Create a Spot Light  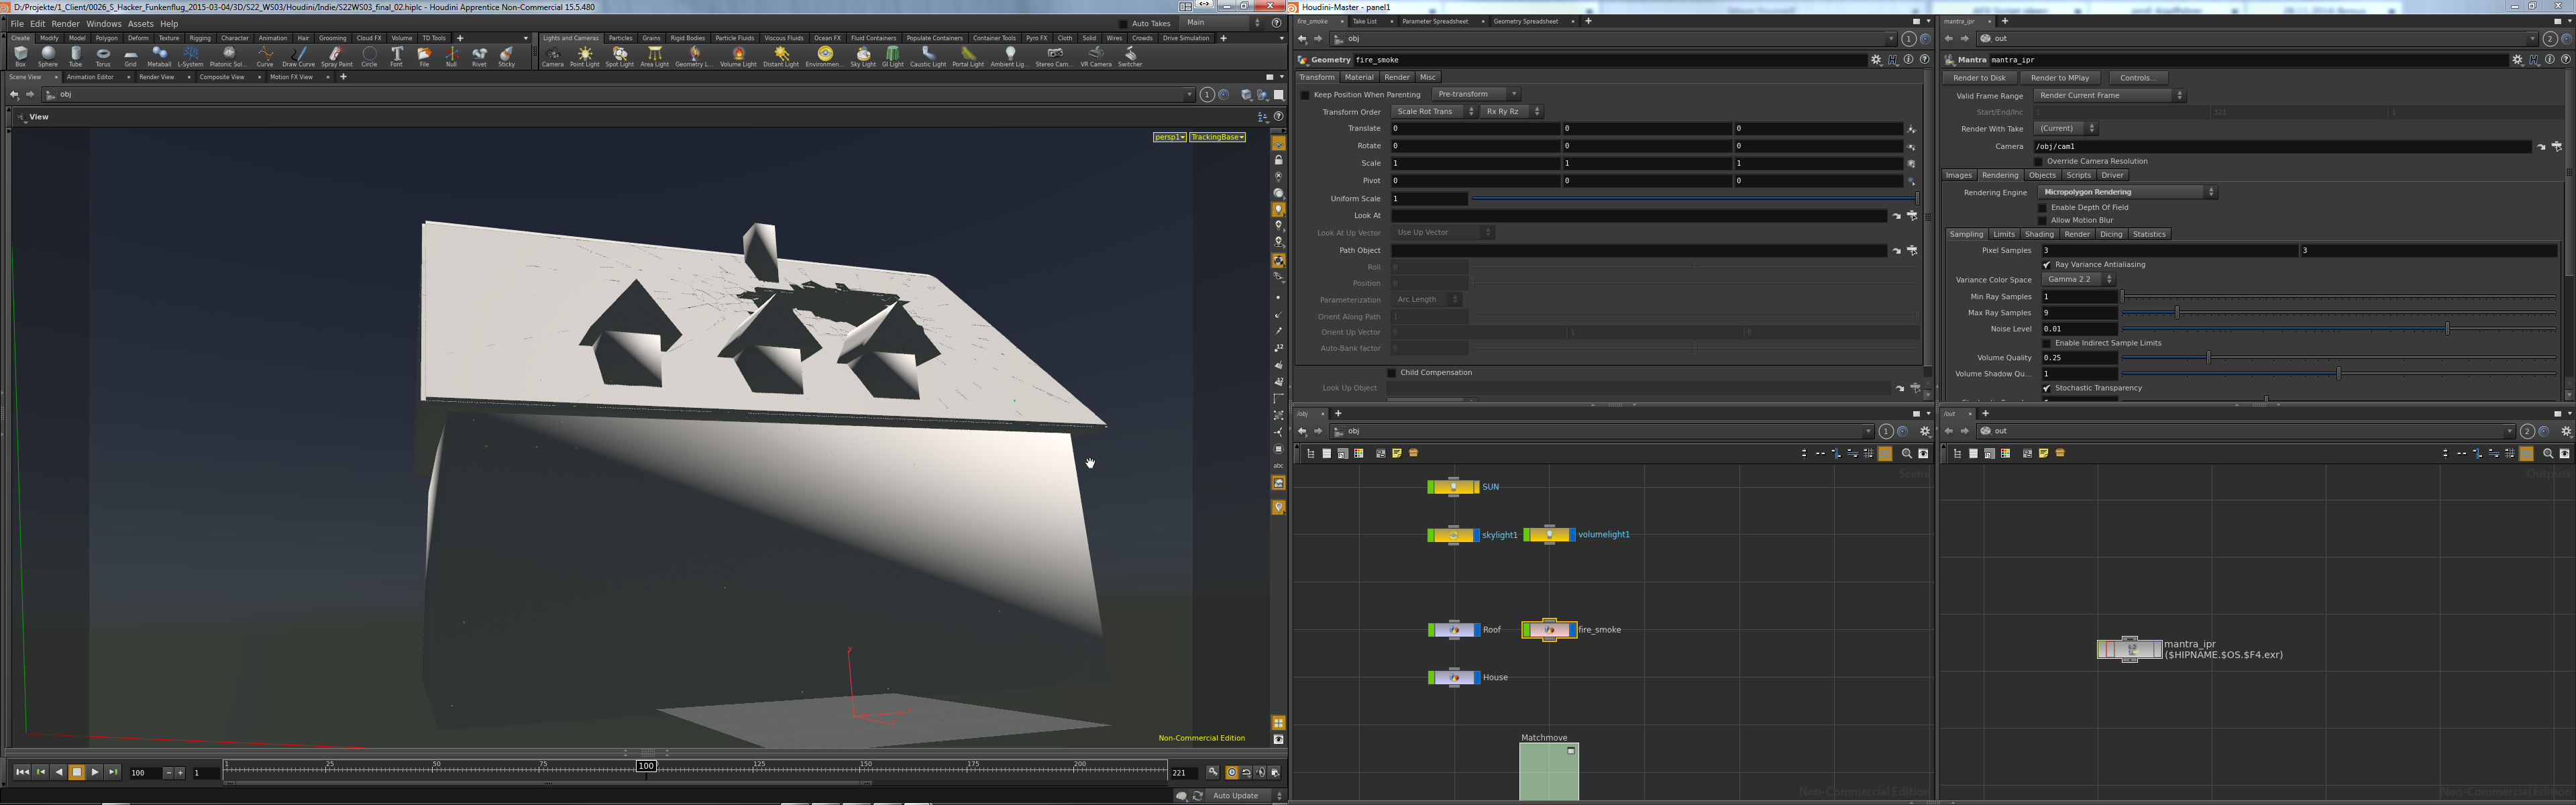coord(619,56)
